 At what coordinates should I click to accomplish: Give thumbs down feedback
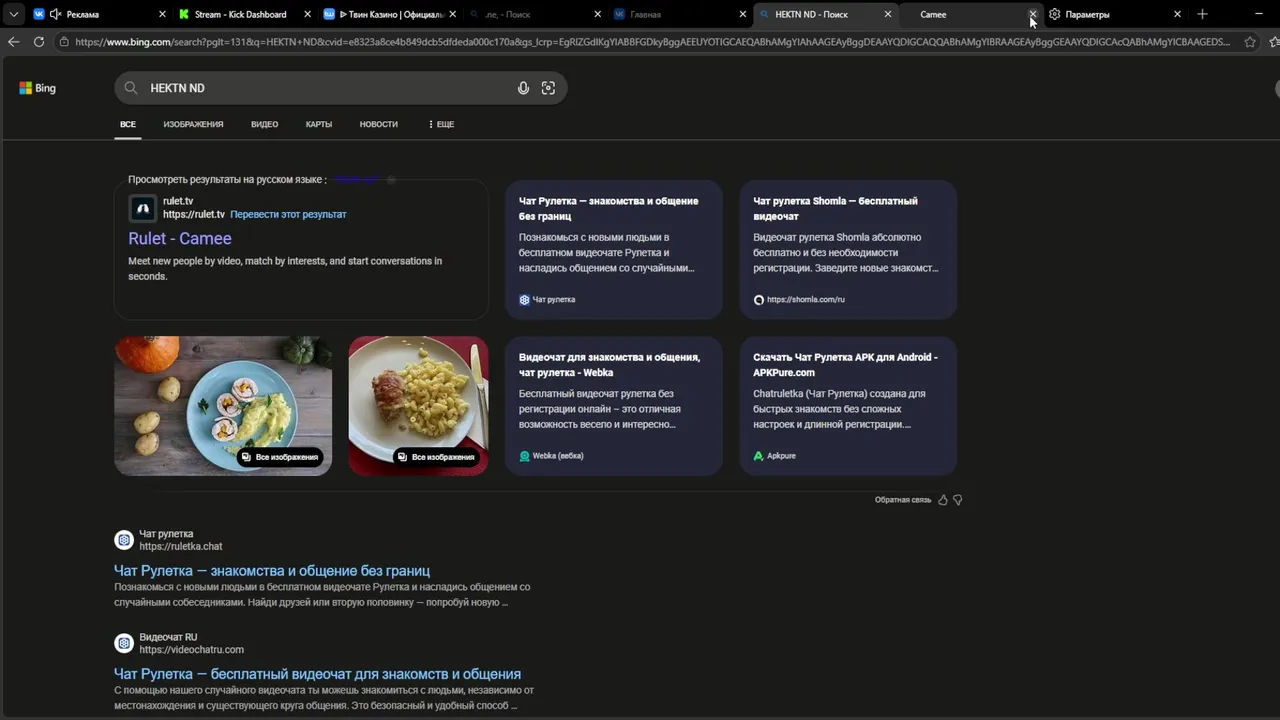click(957, 500)
